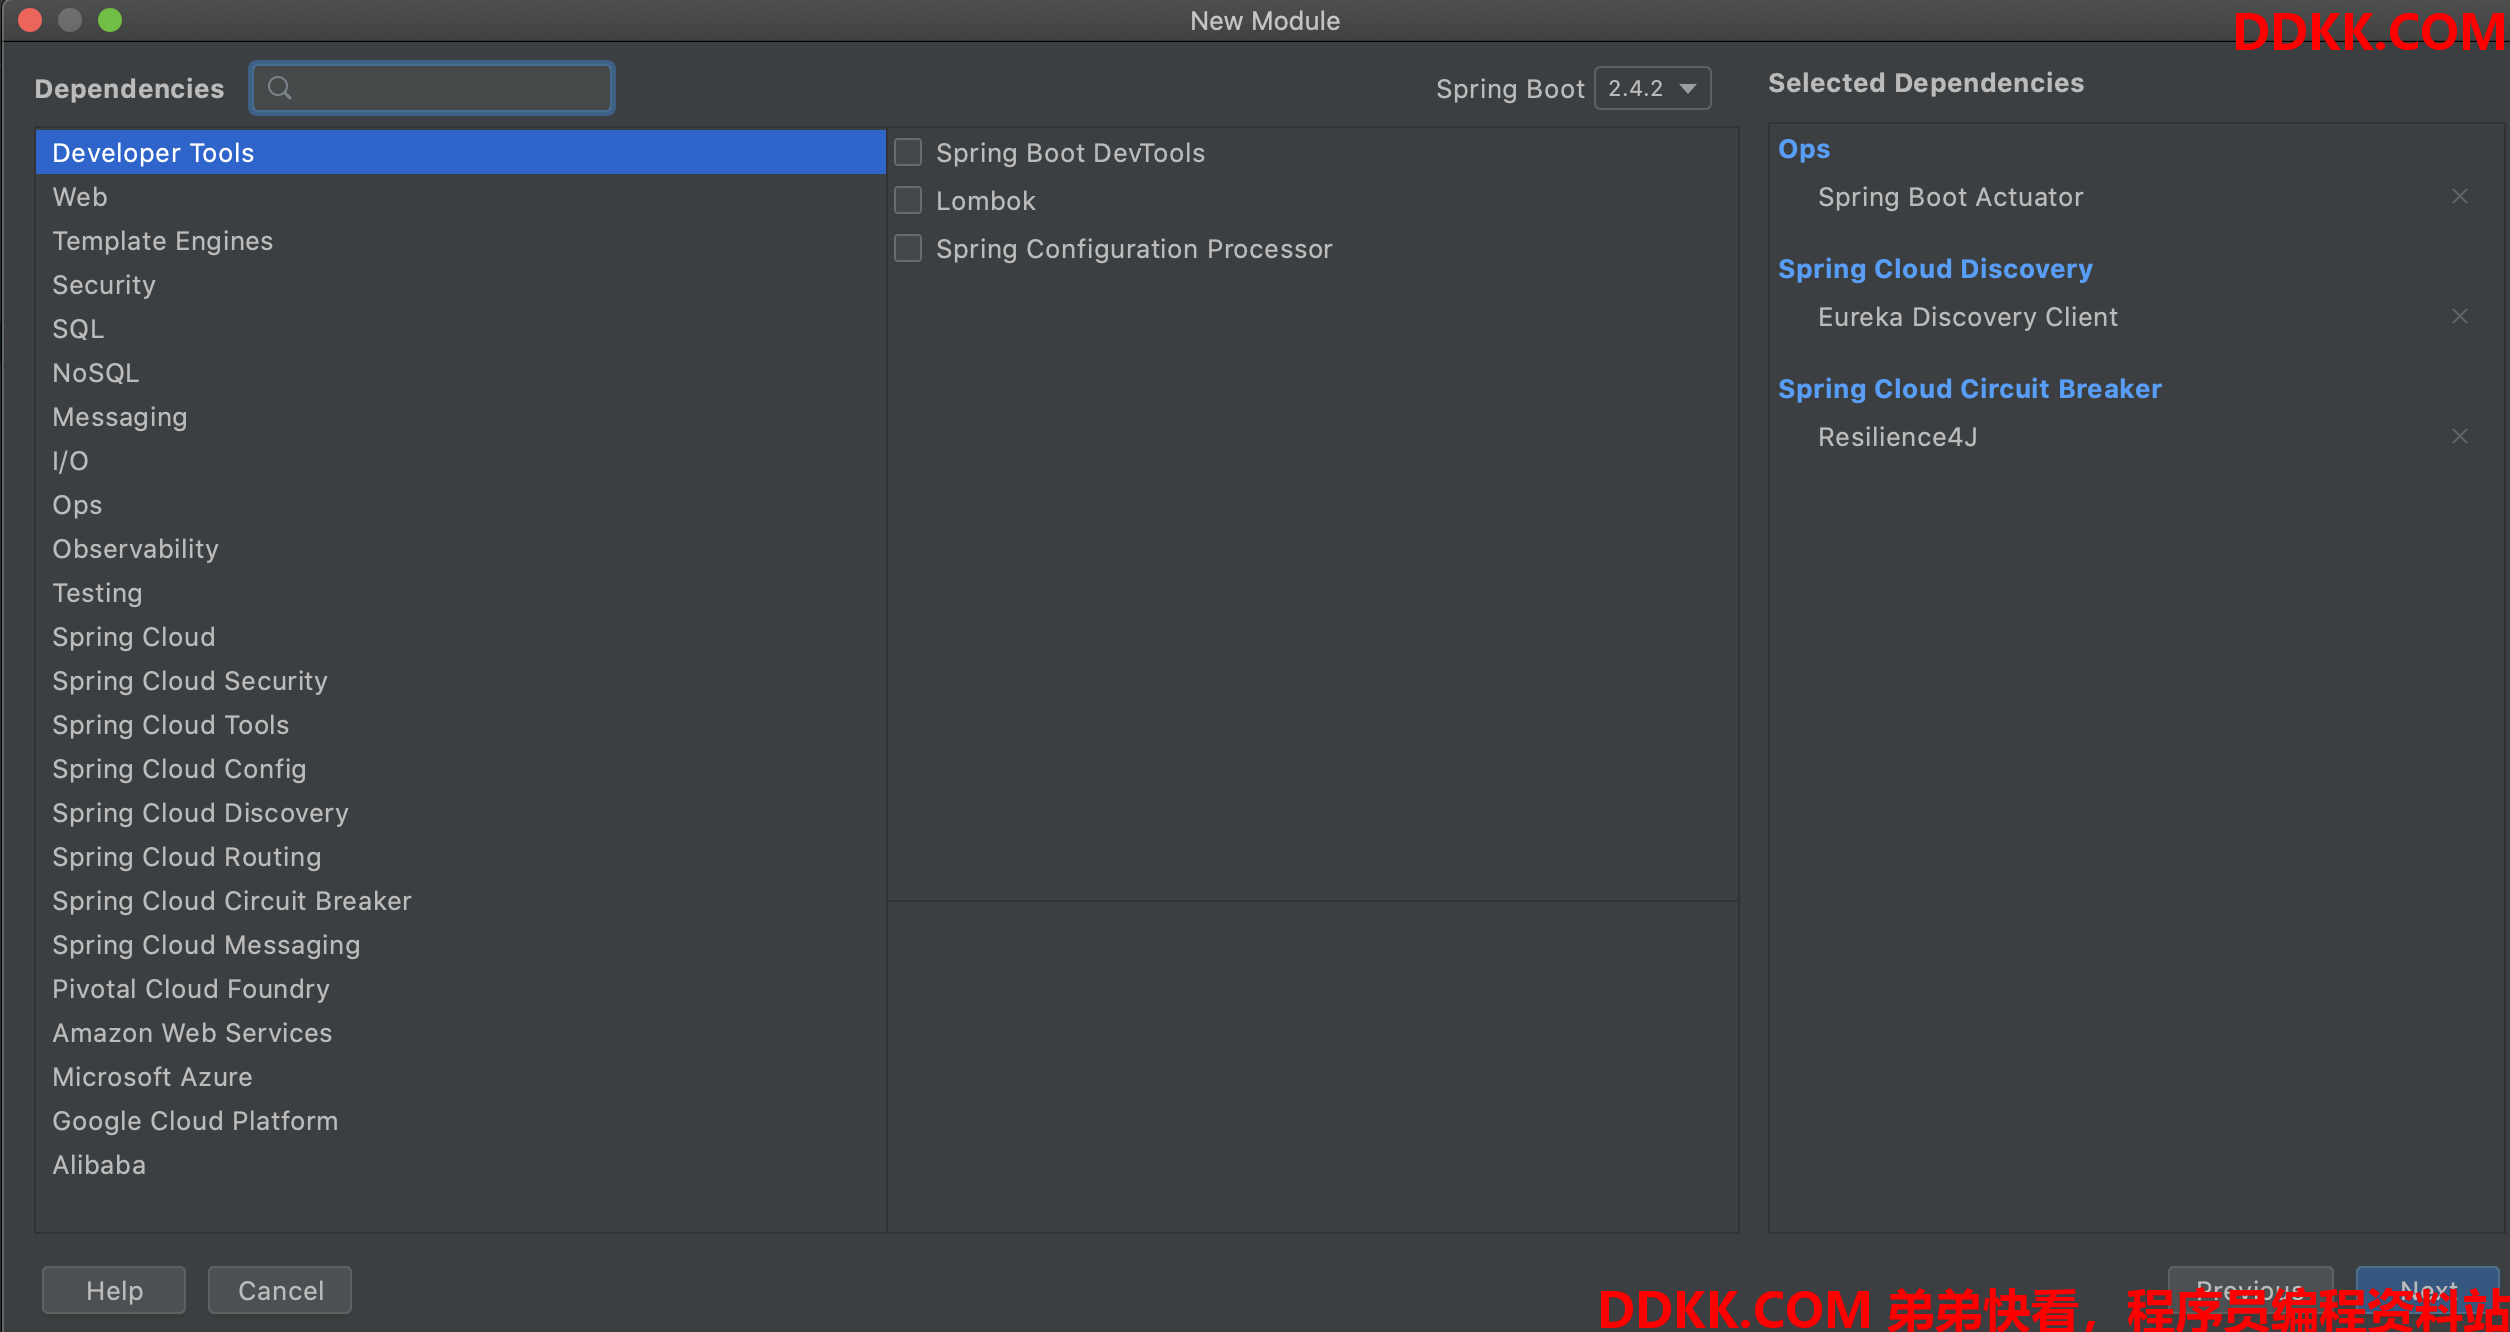Open the Testing category
The image size is (2510, 1332).
click(x=461, y=592)
